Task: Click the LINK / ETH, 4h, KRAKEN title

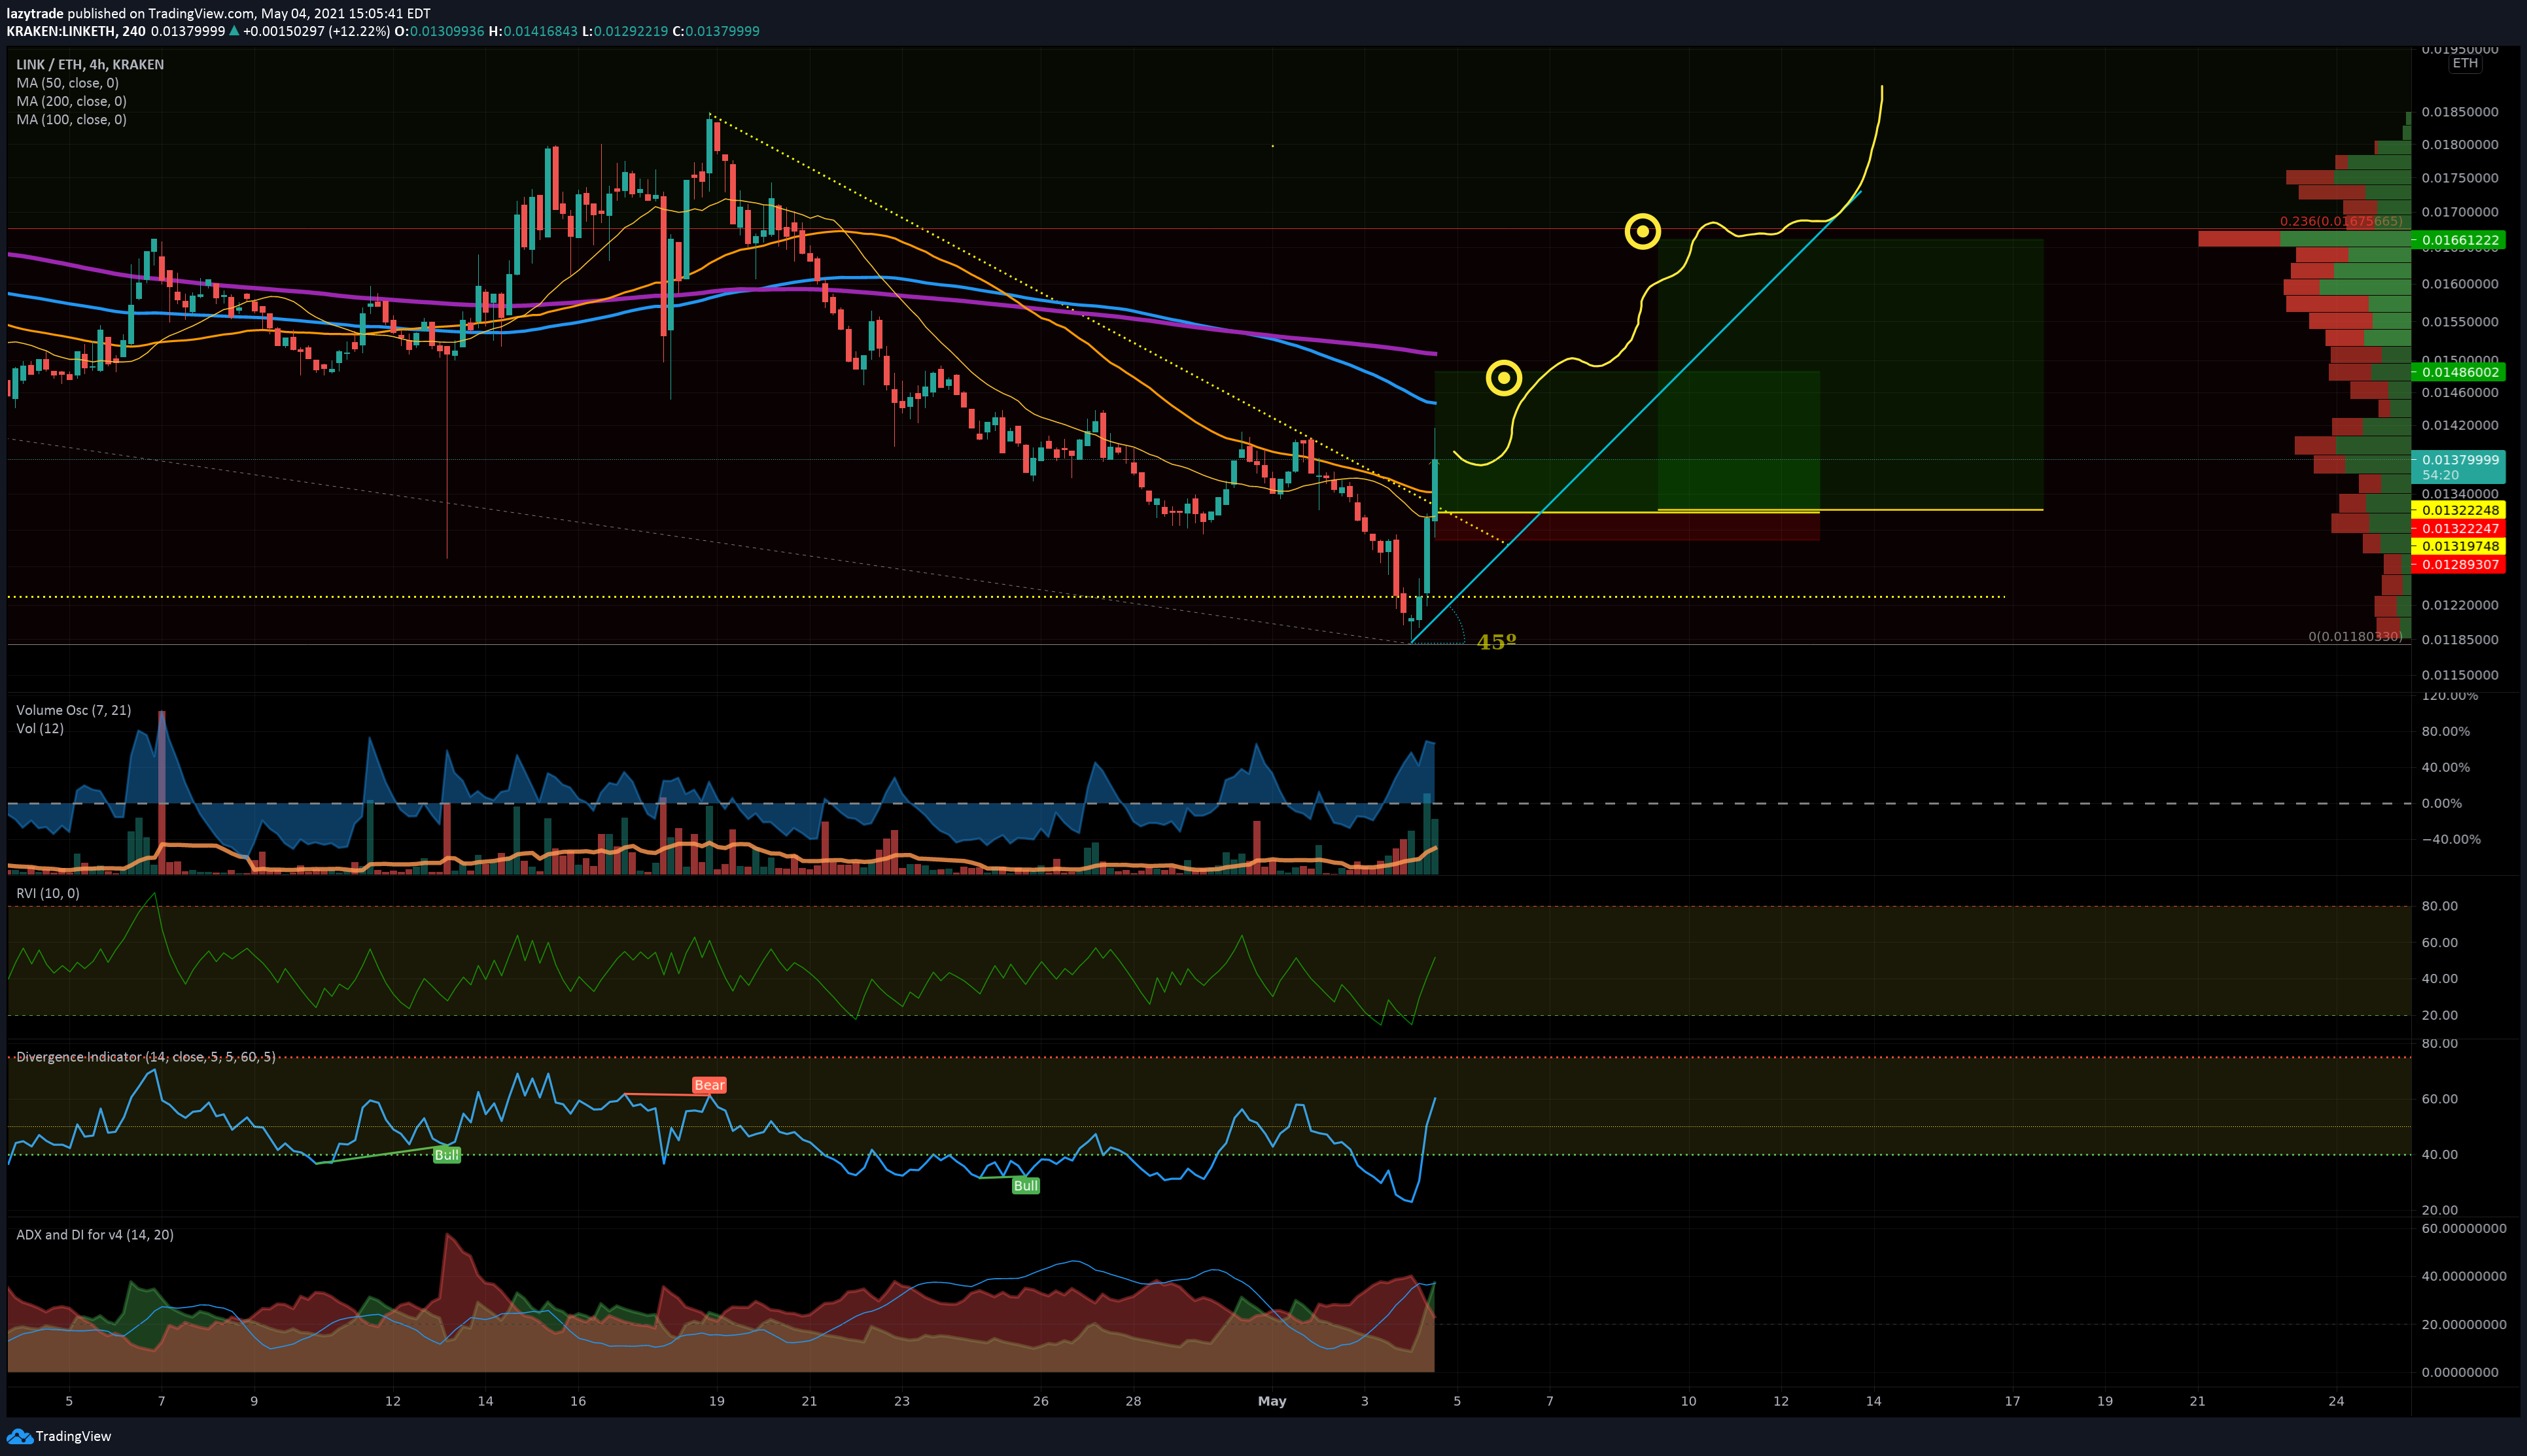Action: pyautogui.click(x=90, y=64)
